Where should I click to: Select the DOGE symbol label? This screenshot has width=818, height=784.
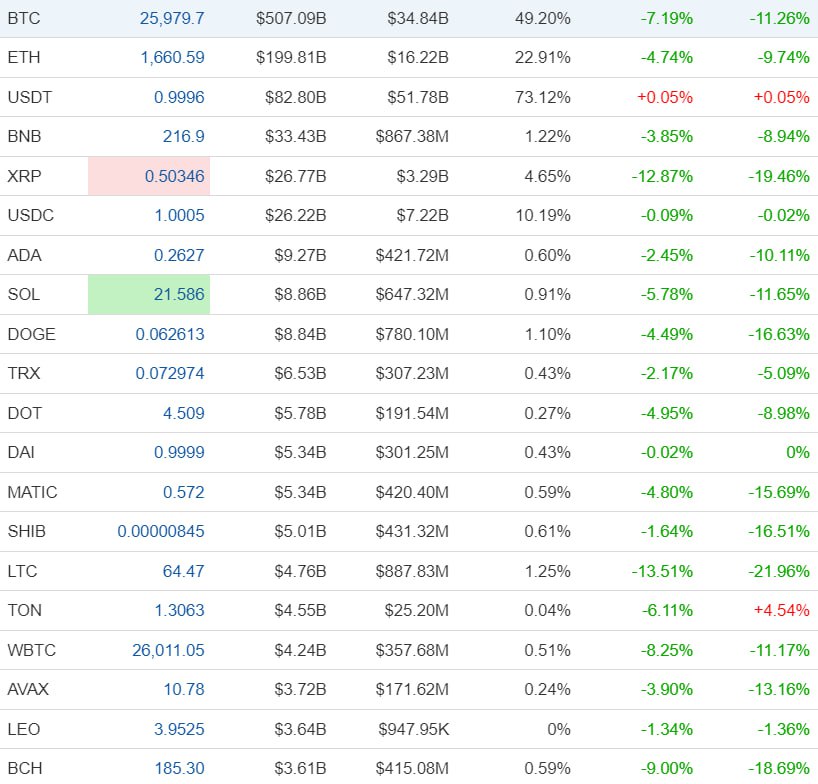(x=31, y=334)
